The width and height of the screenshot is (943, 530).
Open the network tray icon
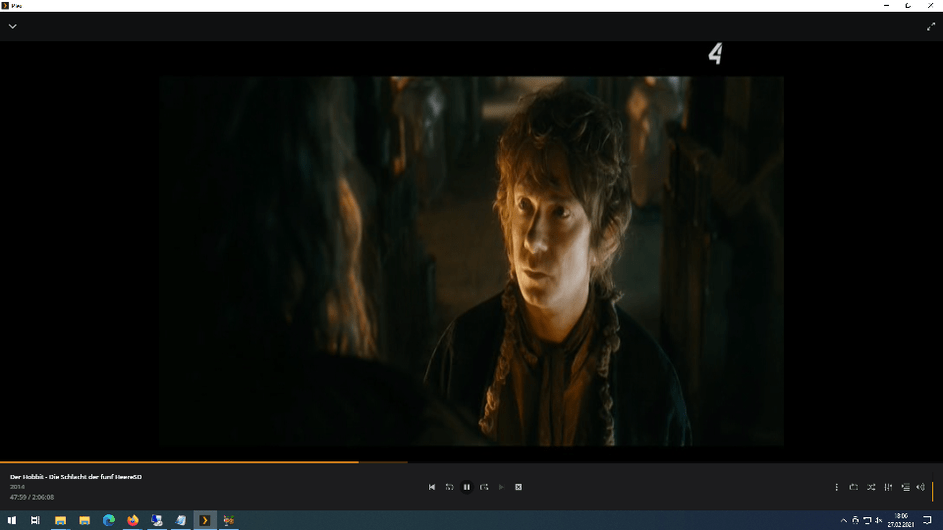pyautogui.click(x=855, y=520)
